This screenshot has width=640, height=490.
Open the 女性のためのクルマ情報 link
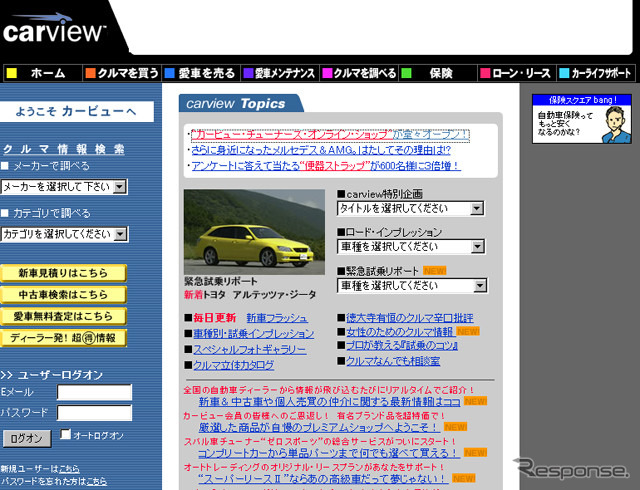pyautogui.click(x=400, y=332)
